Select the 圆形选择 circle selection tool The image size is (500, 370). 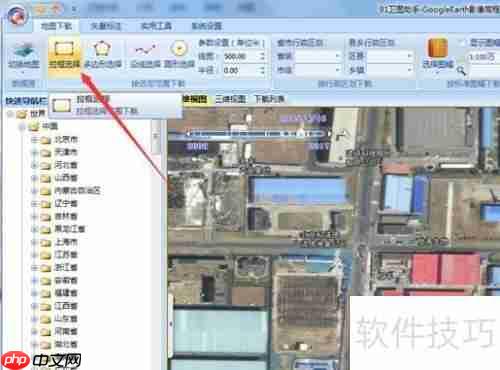(179, 55)
